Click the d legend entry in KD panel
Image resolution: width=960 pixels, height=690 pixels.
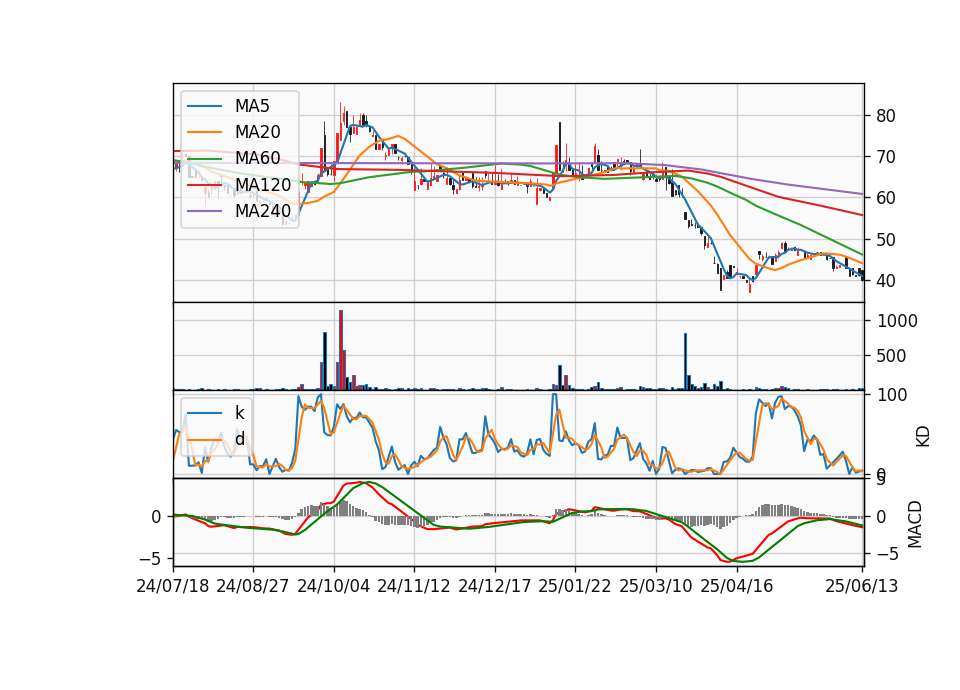click(240, 438)
